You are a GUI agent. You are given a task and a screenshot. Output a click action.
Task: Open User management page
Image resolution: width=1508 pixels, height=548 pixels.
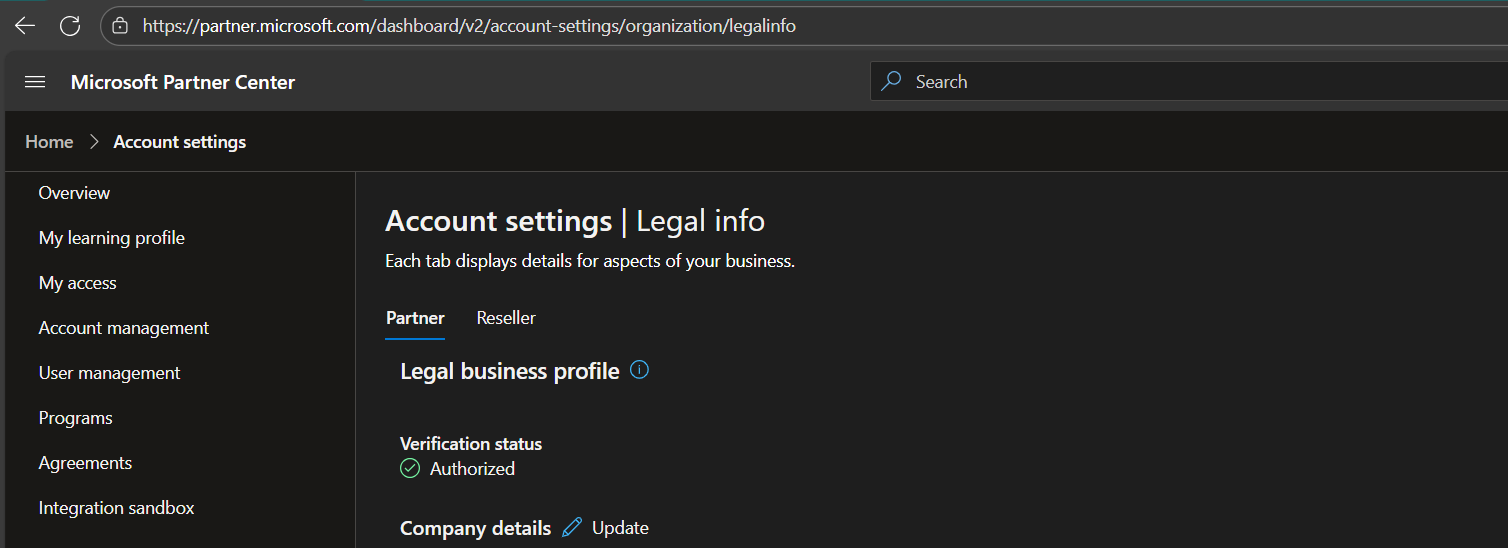pyautogui.click(x=110, y=373)
